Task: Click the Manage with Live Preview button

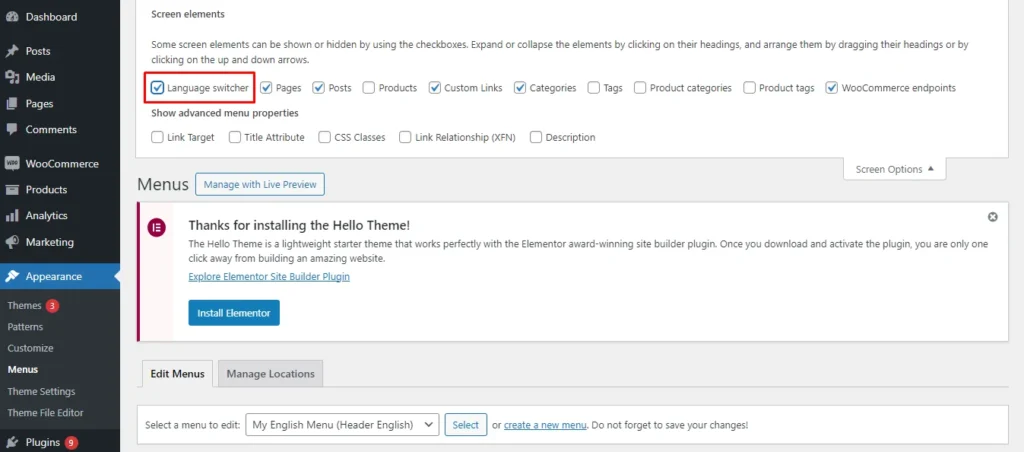Action: click(259, 184)
